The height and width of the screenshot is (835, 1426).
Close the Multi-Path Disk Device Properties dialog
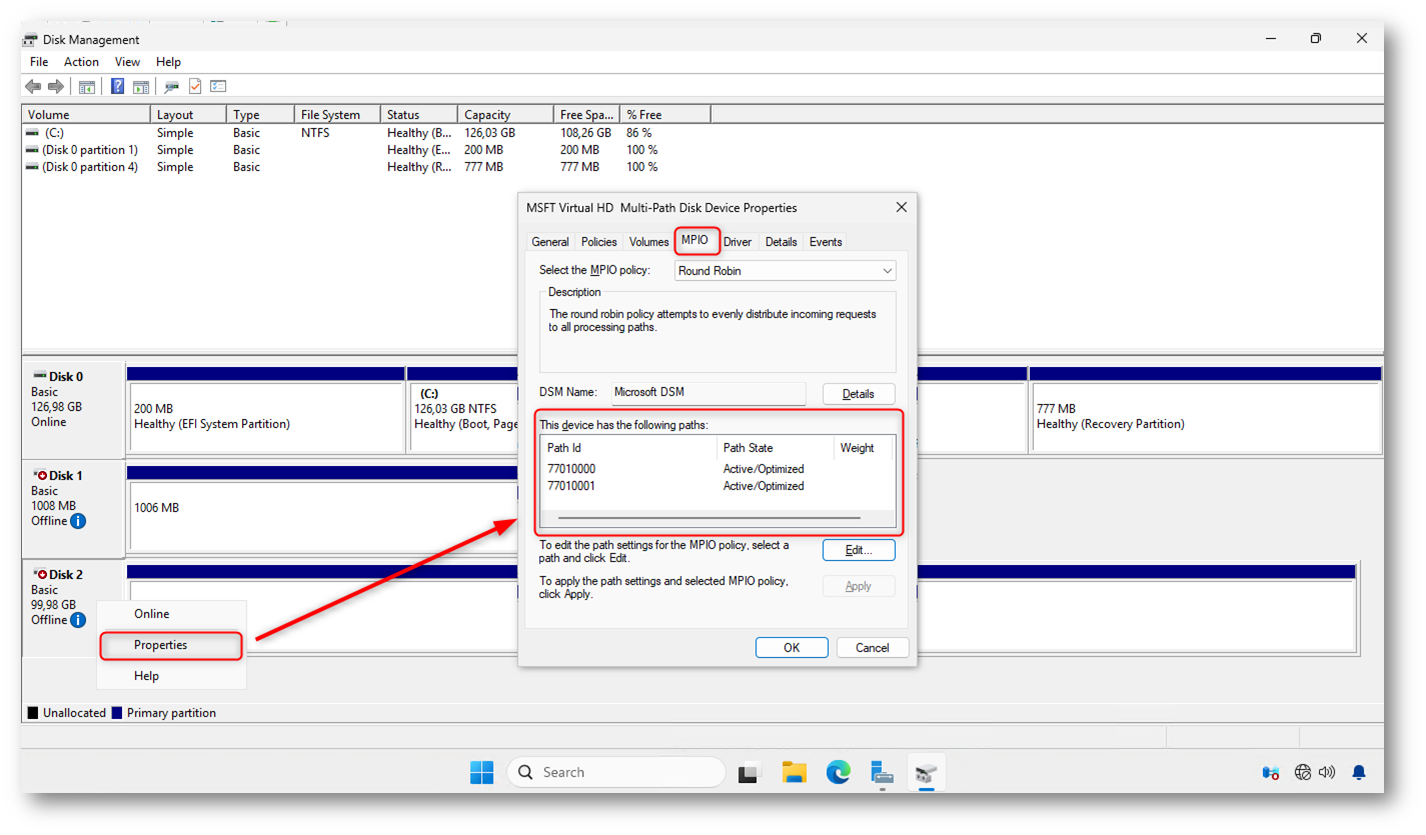pyautogui.click(x=901, y=207)
